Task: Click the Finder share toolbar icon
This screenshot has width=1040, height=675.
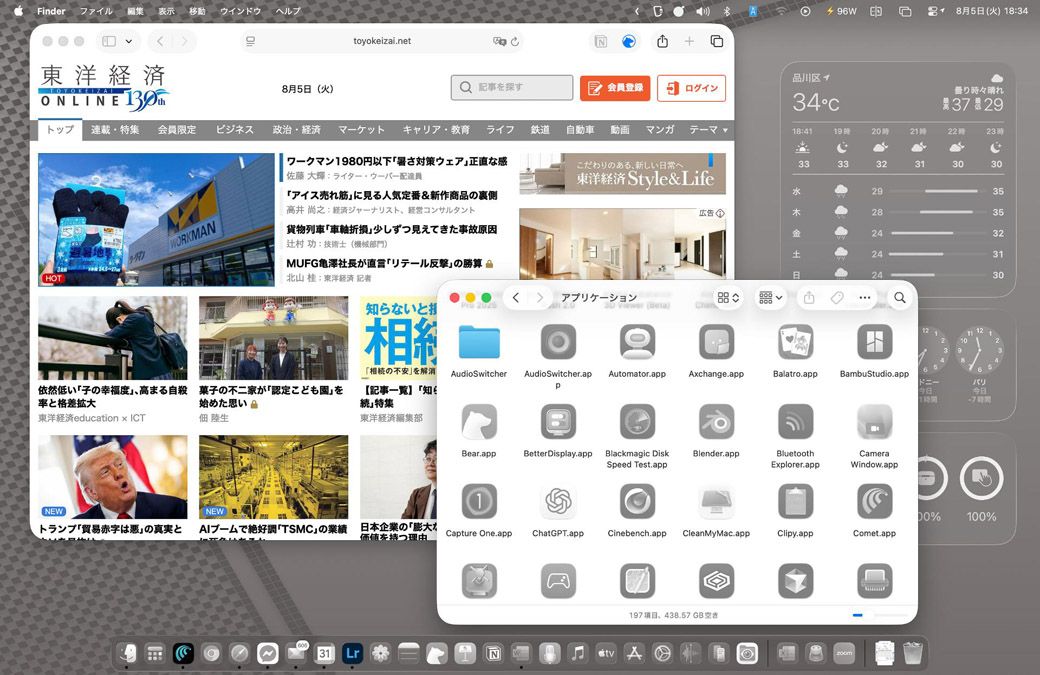Action: point(809,298)
